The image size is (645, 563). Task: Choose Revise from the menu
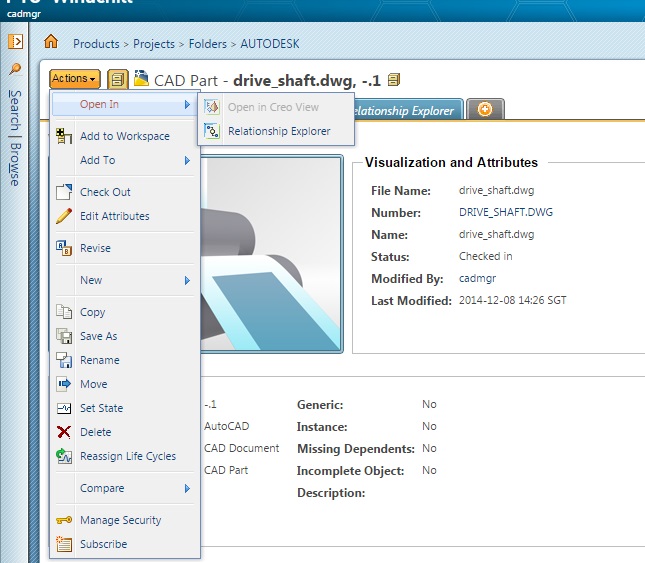point(125,248)
